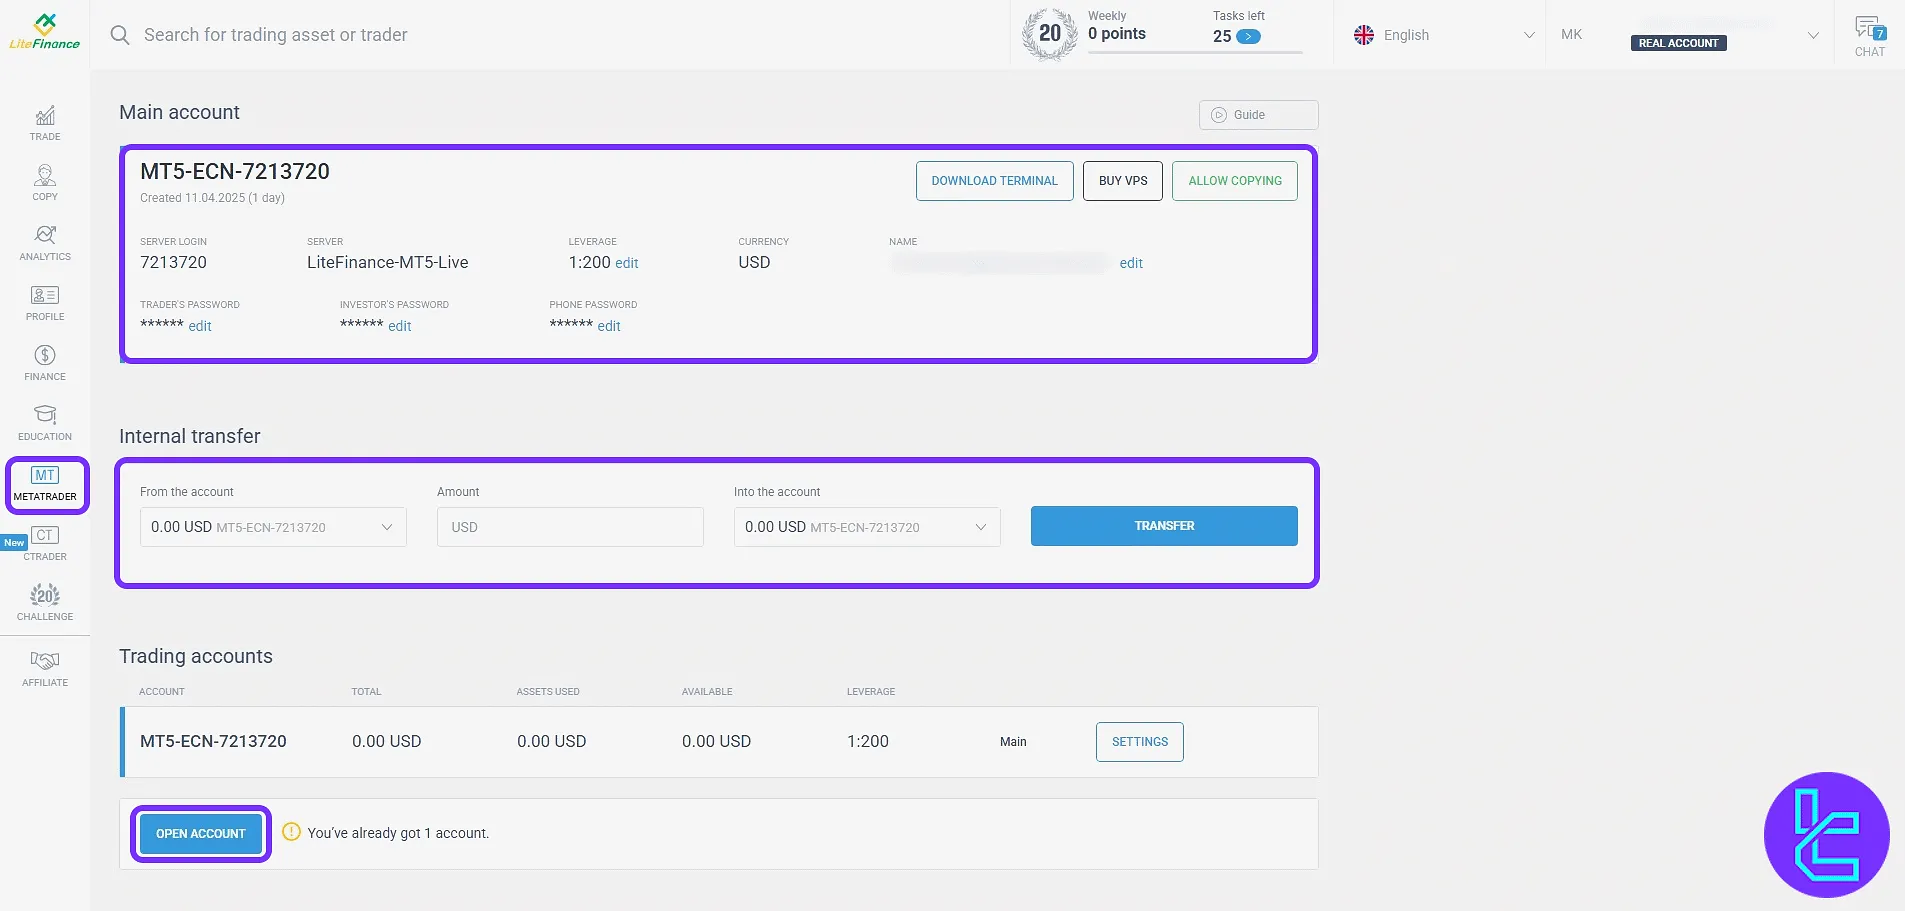Edit the trader's password
This screenshot has width=1905, height=911.
[x=200, y=326]
